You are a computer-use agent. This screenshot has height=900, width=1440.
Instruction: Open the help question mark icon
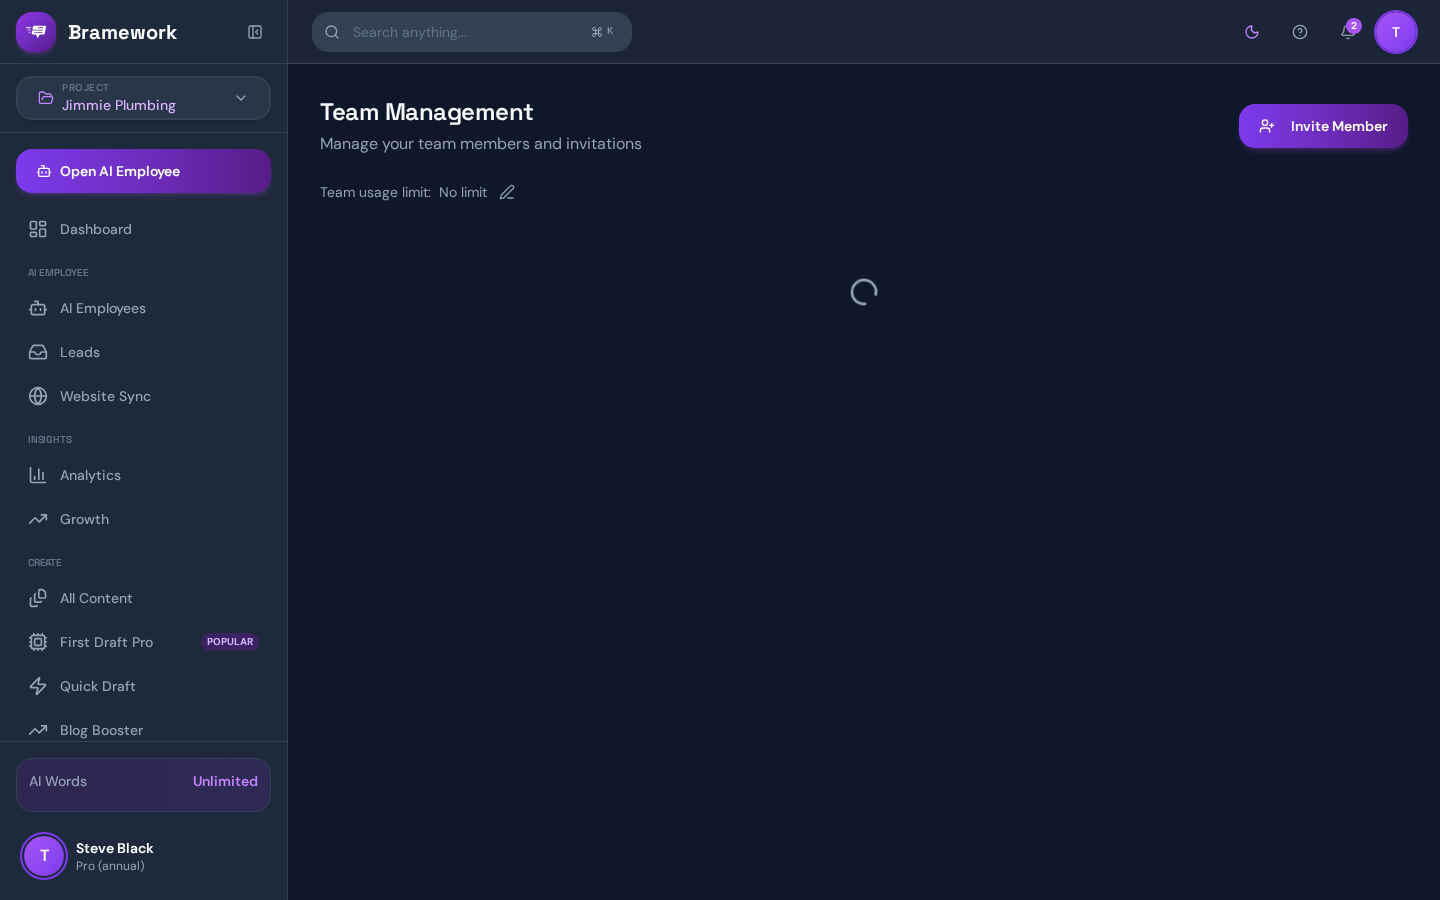click(1300, 32)
